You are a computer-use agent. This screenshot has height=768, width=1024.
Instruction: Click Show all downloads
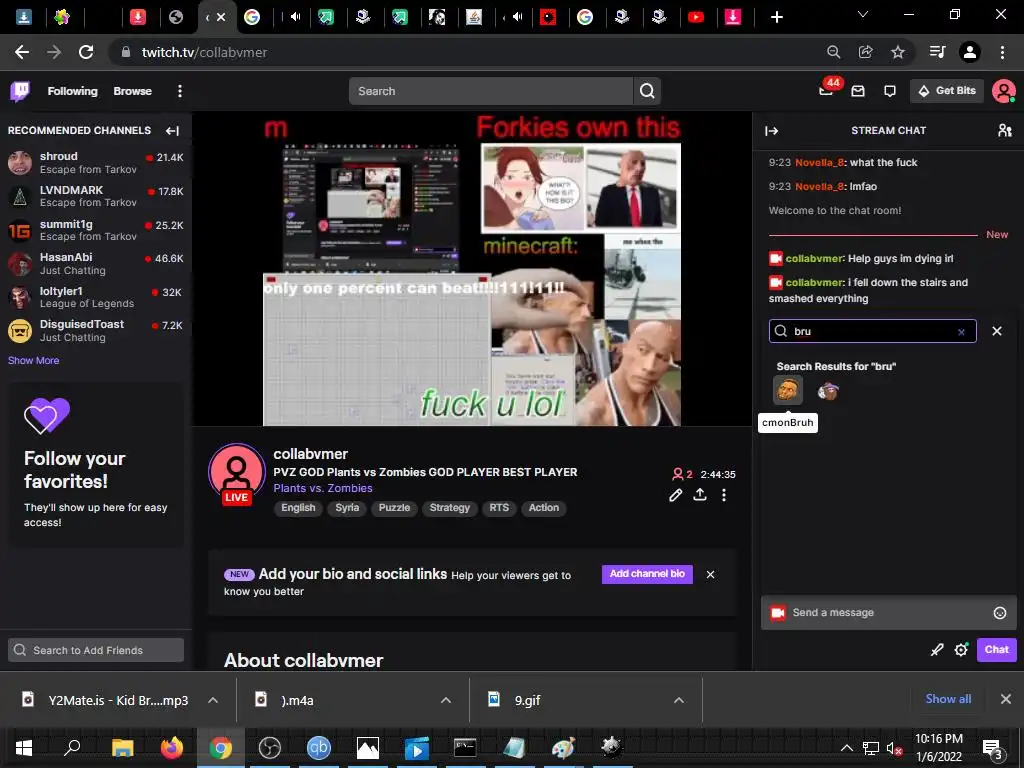coord(948,699)
